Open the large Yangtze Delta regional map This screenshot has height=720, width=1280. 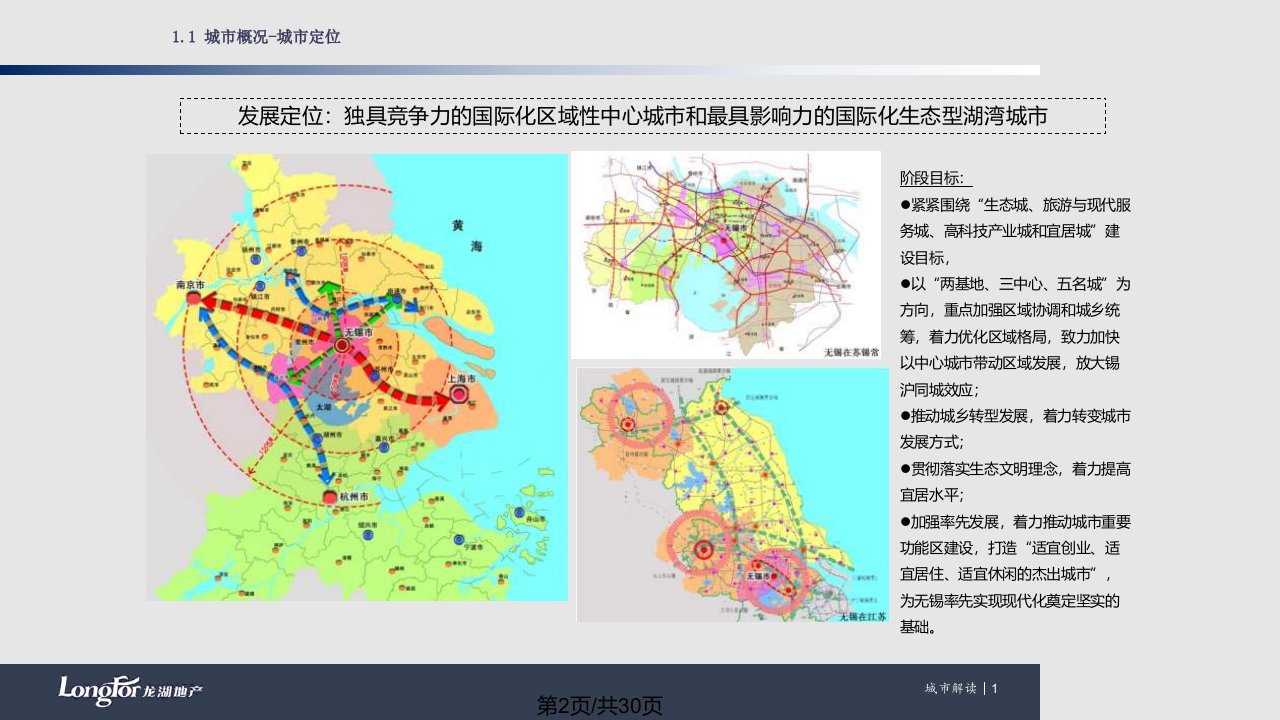[357, 377]
